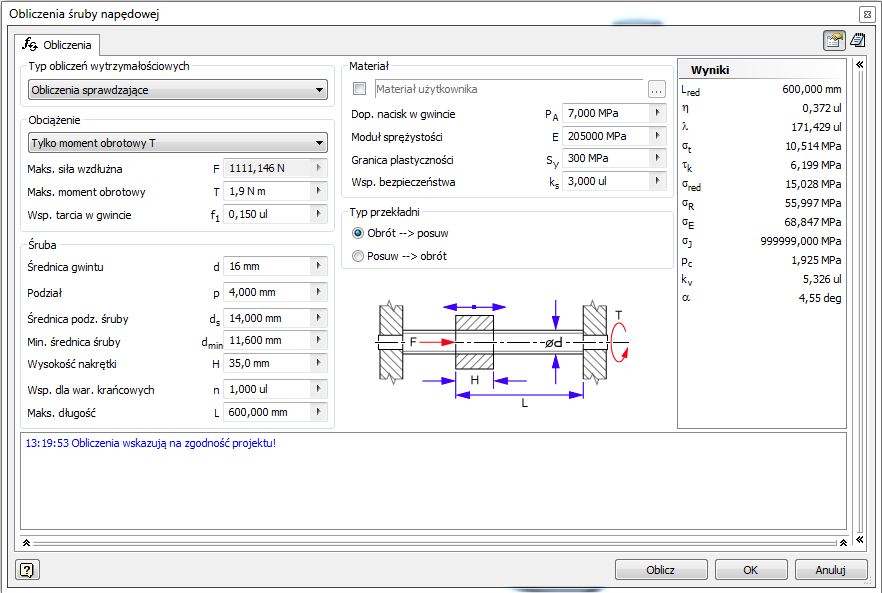Cancel with the Anuluj button
The image size is (882, 593).
click(x=830, y=570)
